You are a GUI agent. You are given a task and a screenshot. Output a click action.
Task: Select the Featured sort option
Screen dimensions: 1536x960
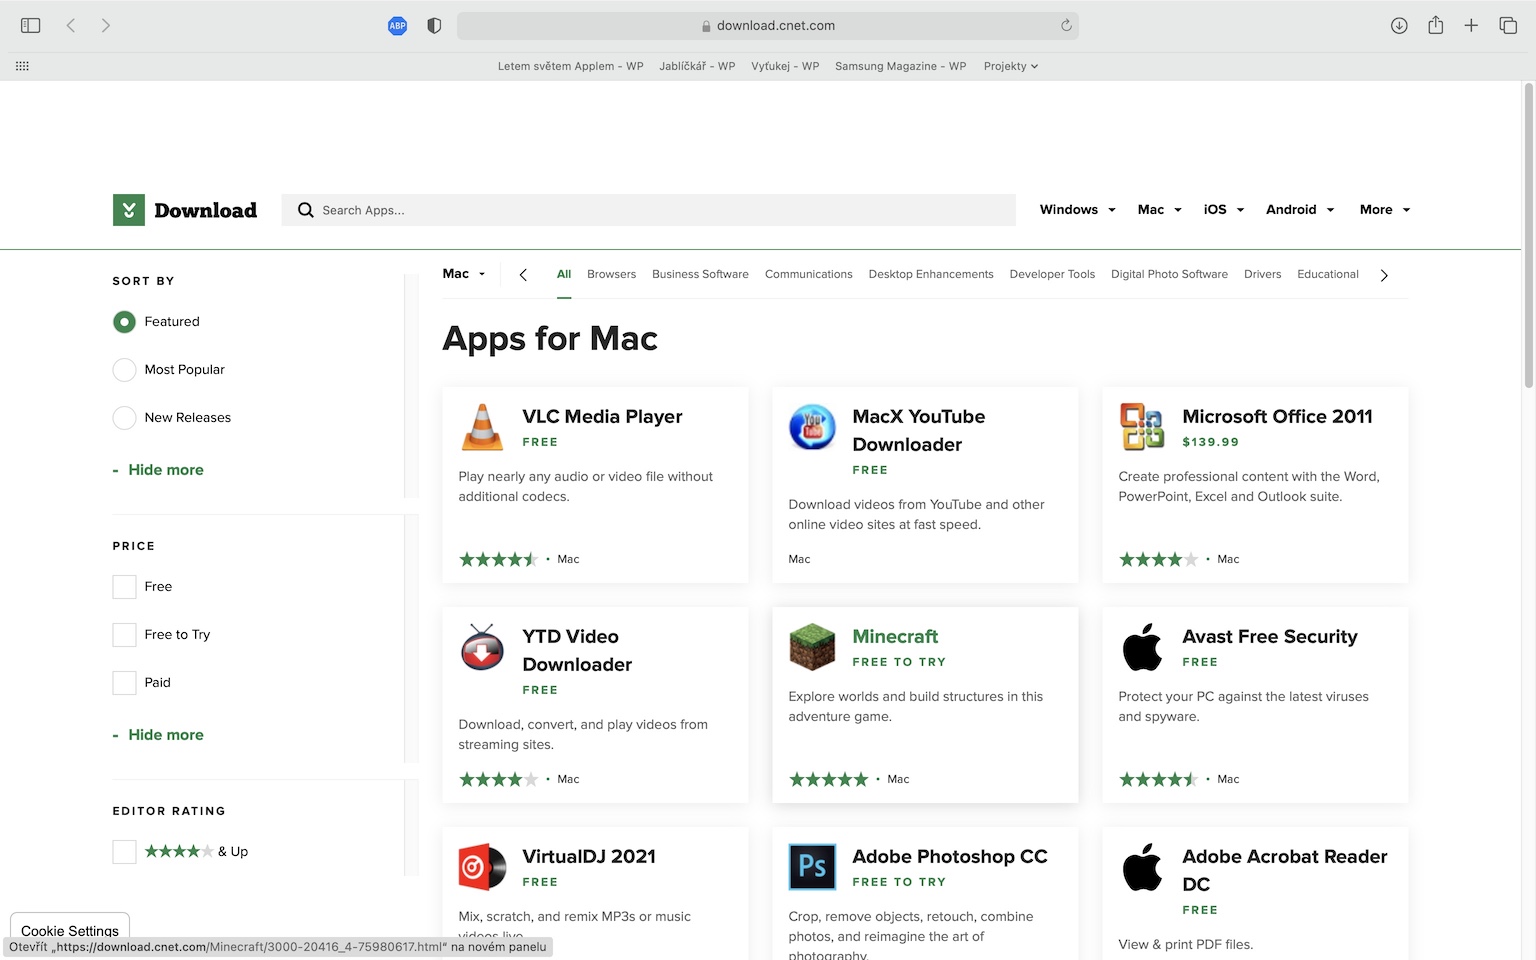pyautogui.click(x=124, y=322)
